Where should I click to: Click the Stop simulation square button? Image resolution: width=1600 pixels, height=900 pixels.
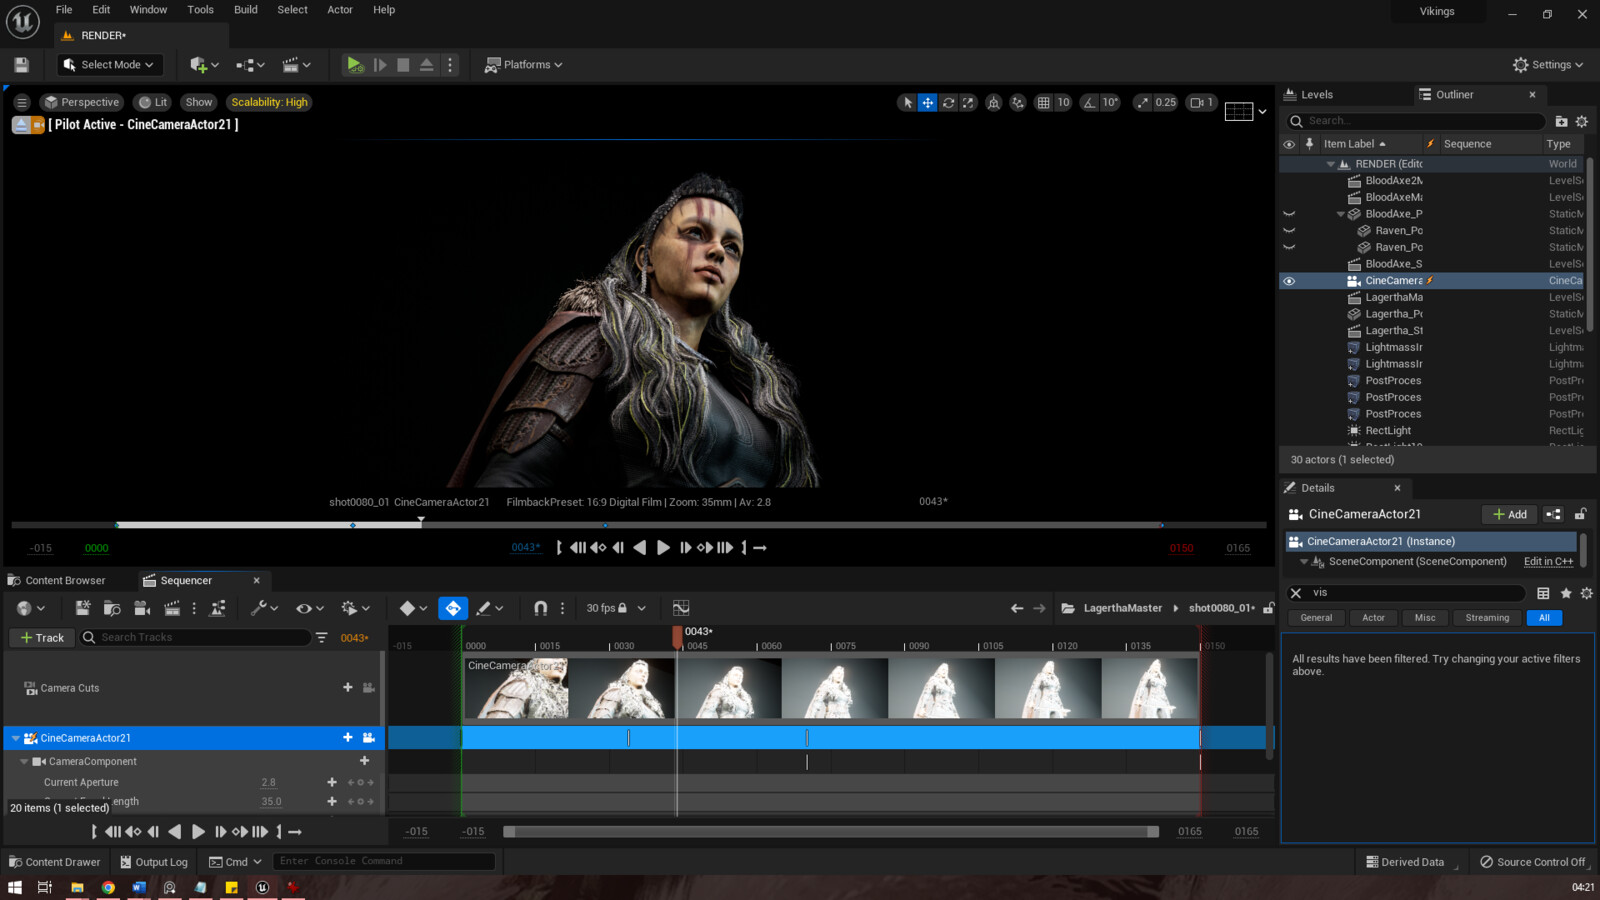tap(403, 65)
